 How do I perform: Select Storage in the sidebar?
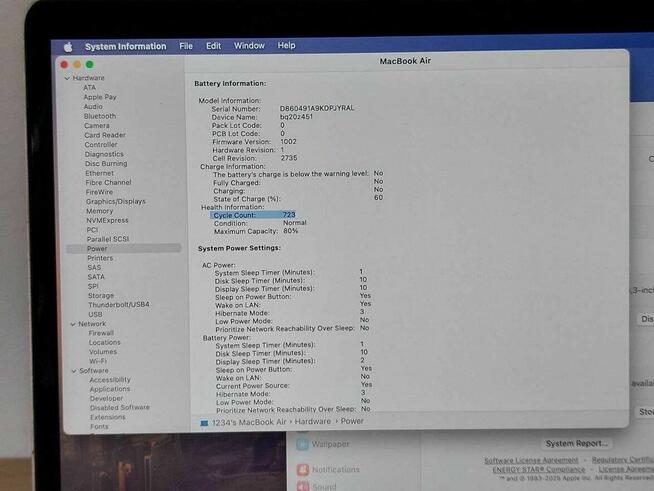pyautogui.click(x=101, y=295)
